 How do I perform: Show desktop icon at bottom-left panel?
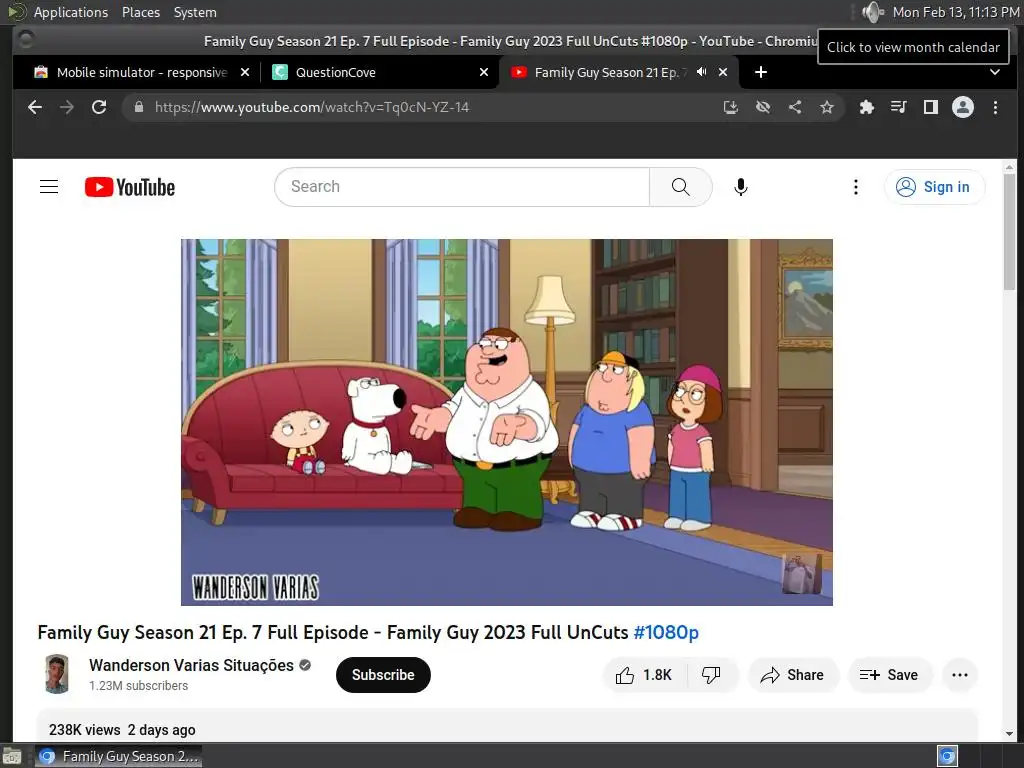pyautogui.click(x=12, y=757)
